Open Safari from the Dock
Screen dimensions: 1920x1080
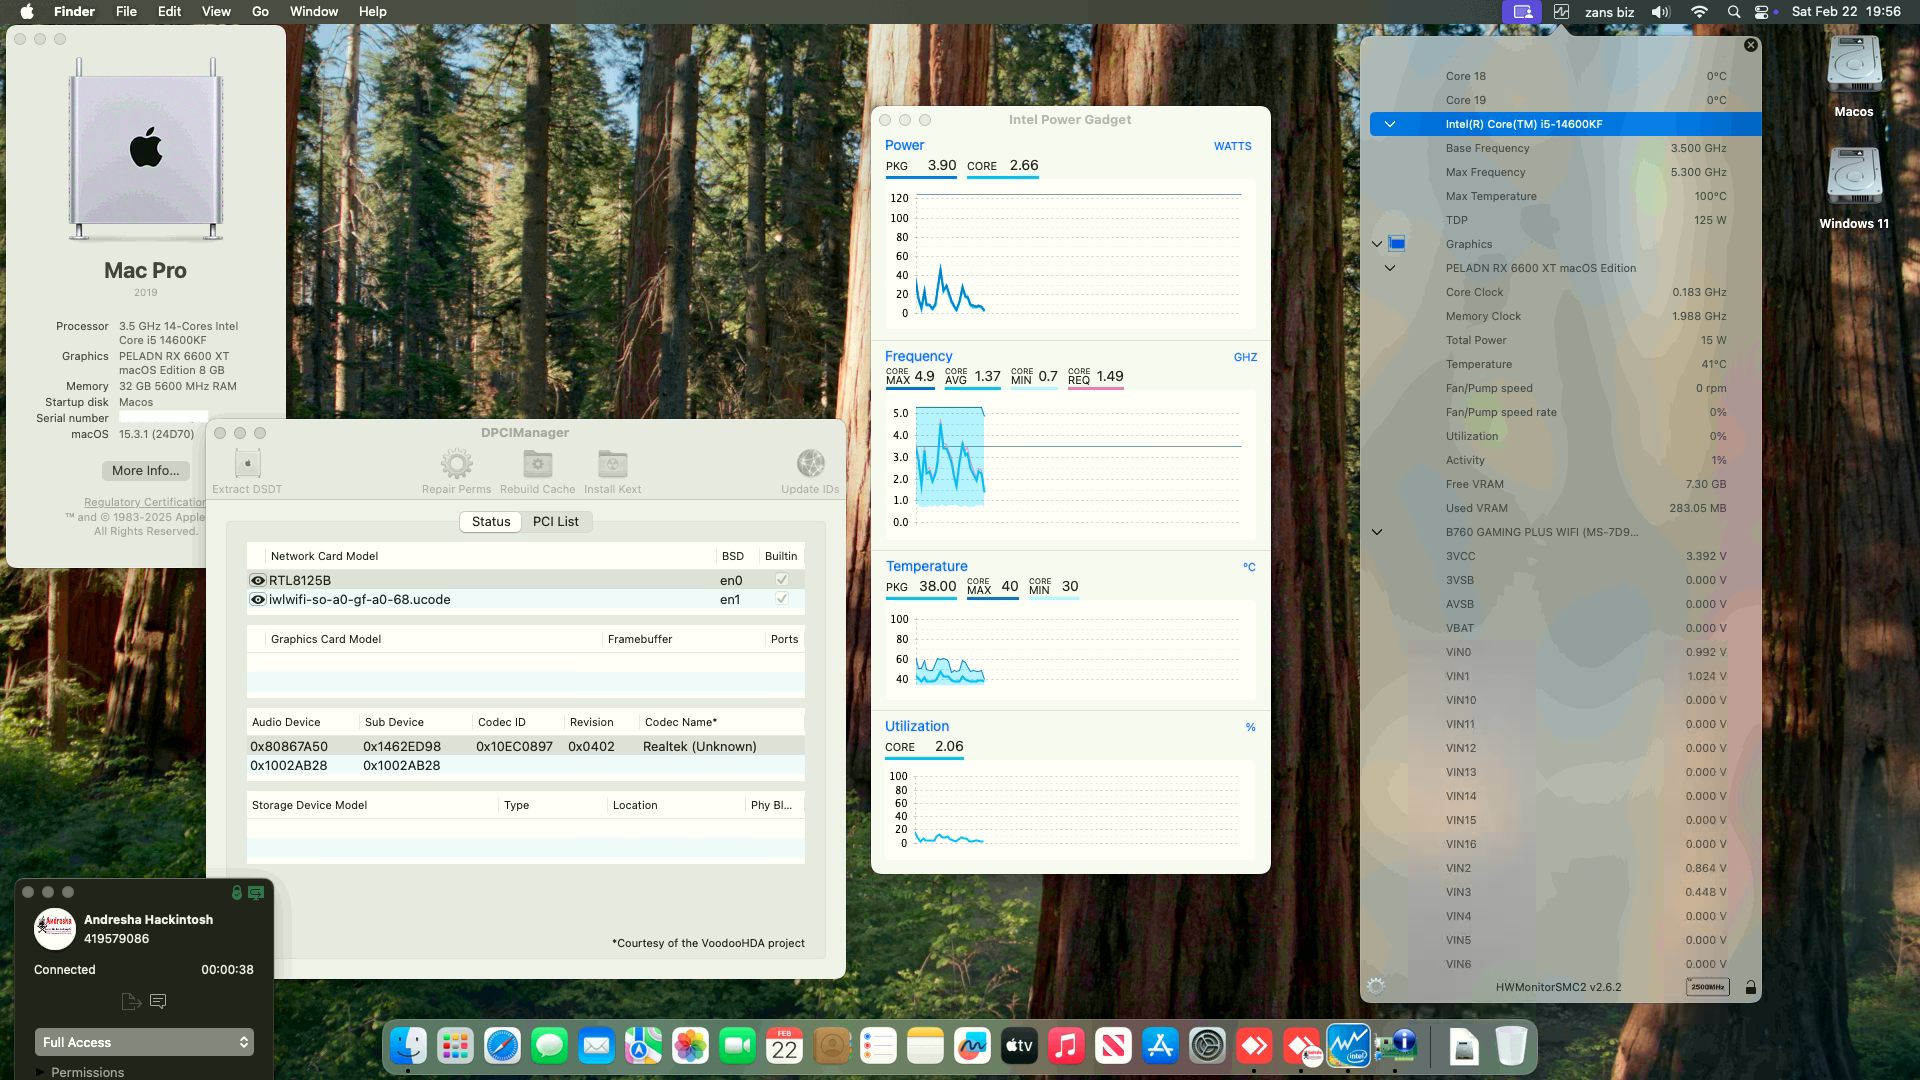click(502, 1046)
